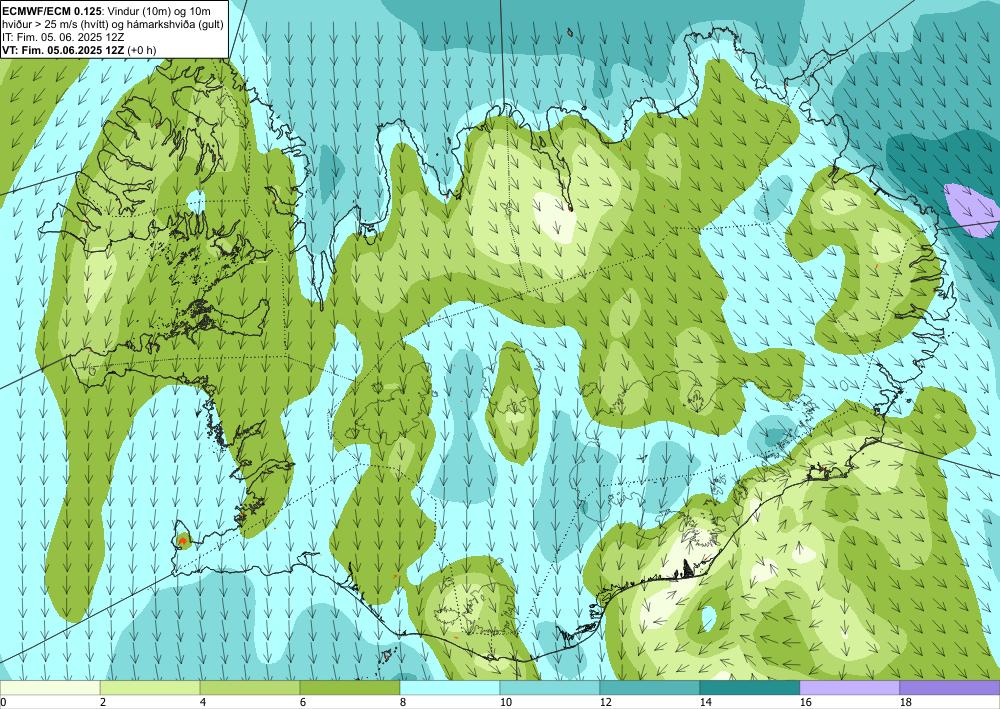Click the orange gust marker on the western peninsula tip
Screen dimensions: 1000x709
tap(183, 541)
